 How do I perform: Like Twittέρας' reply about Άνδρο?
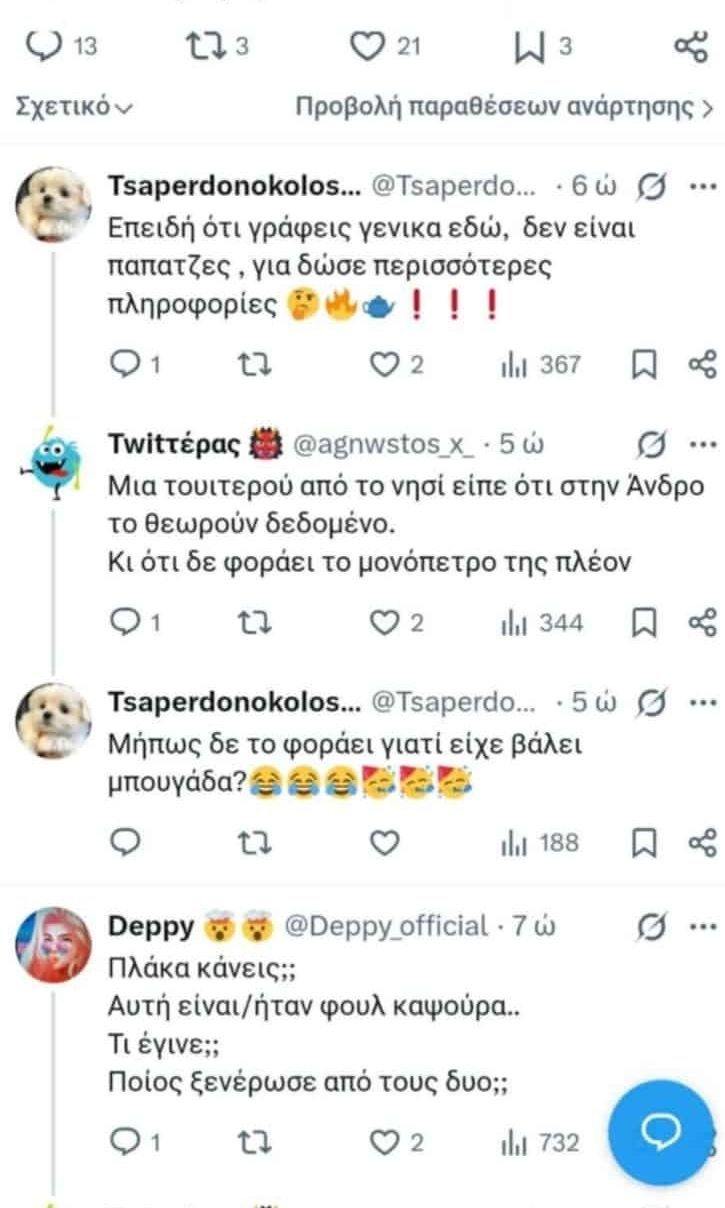click(385, 623)
